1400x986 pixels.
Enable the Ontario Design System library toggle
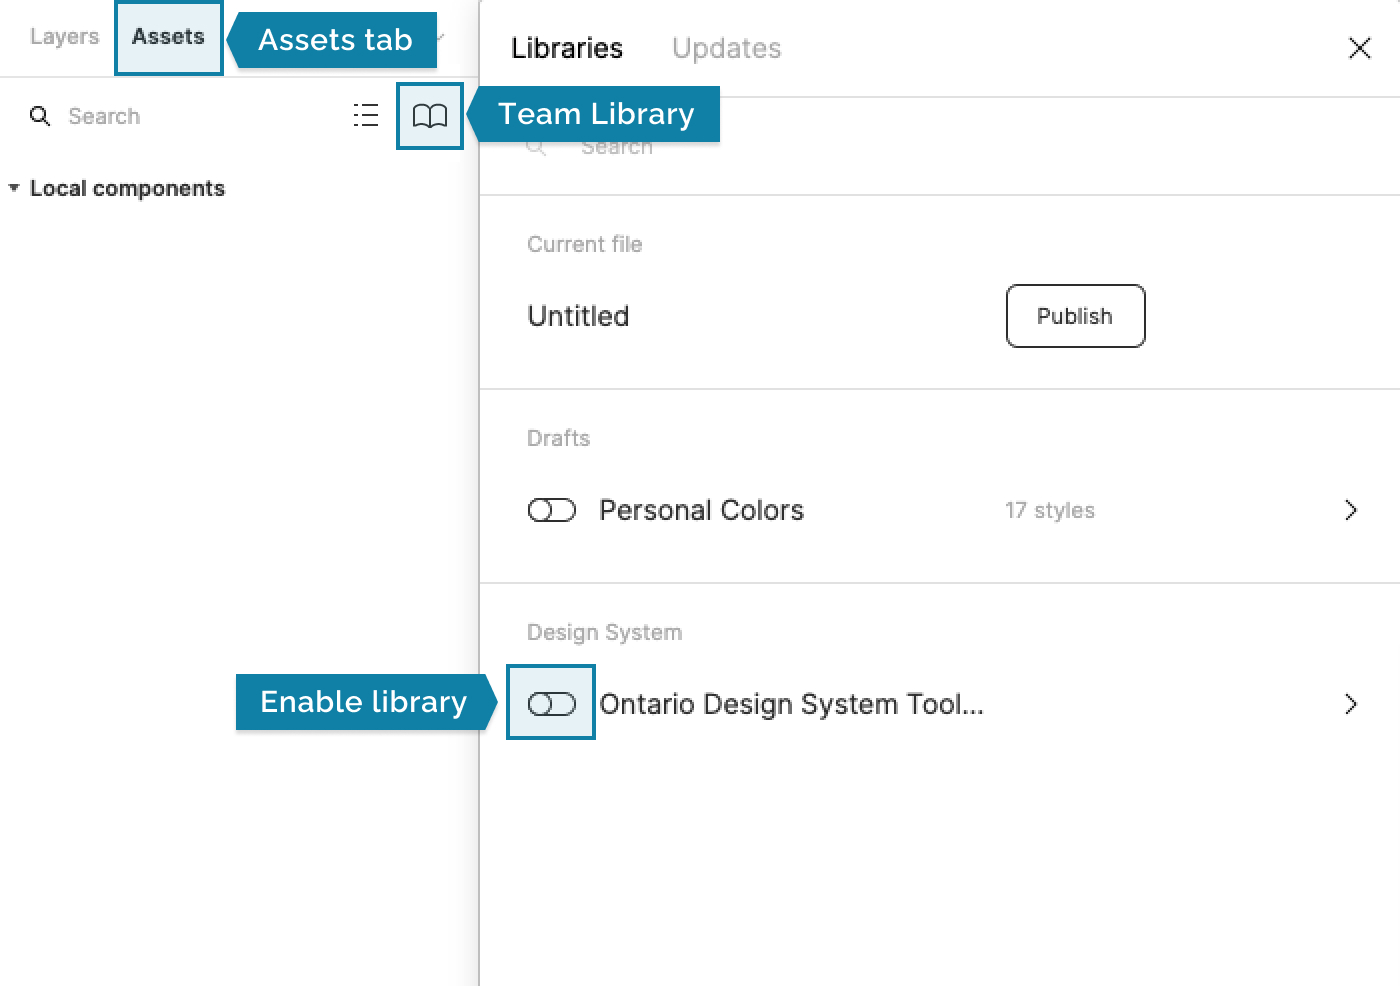(x=552, y=704)
